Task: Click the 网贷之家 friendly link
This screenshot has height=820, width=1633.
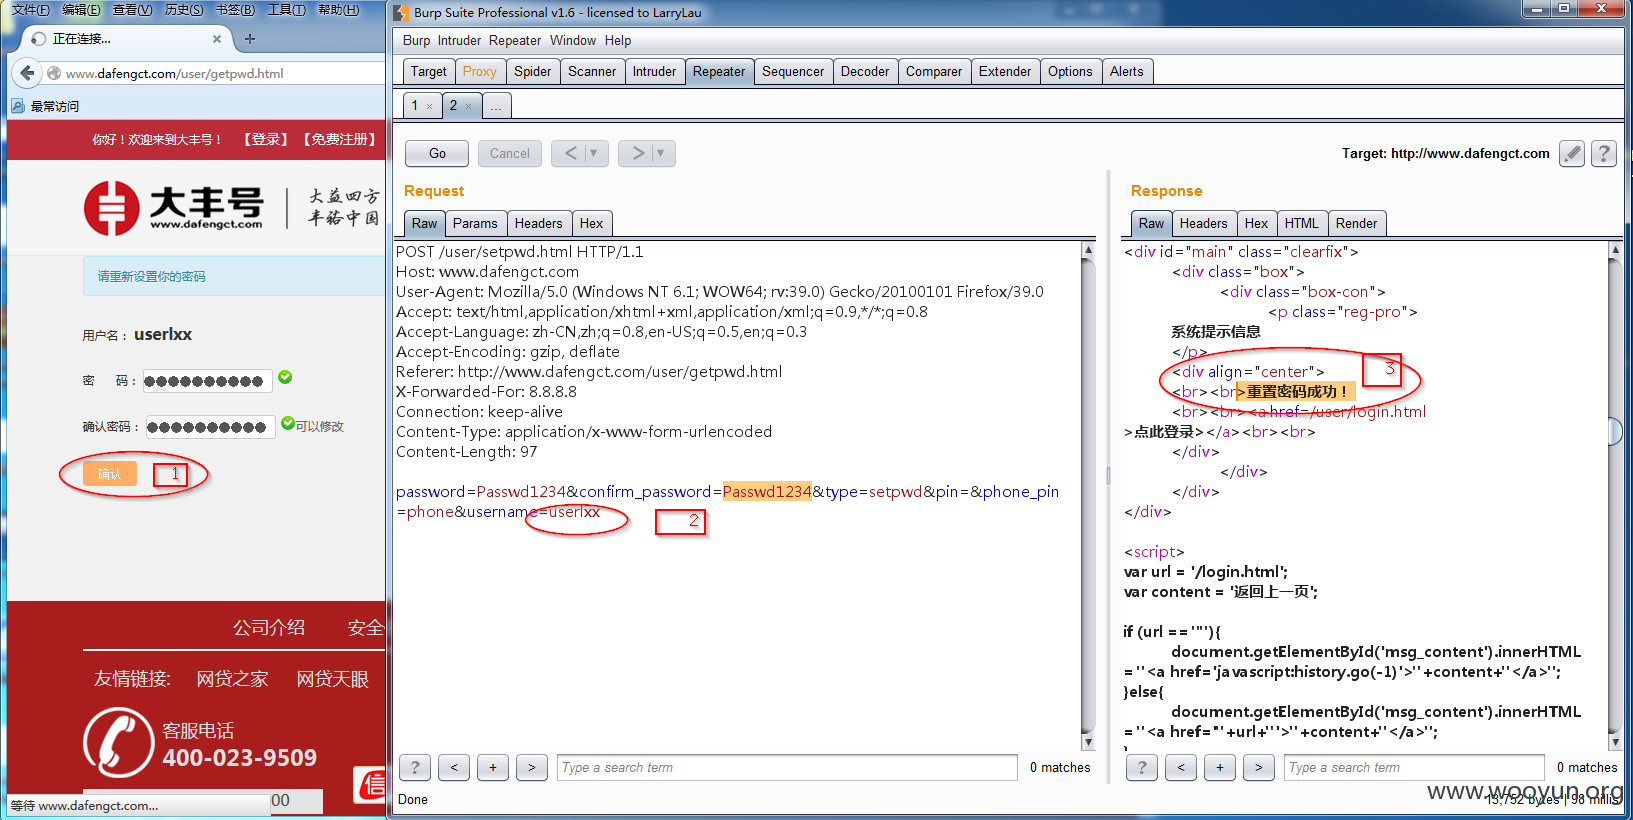Action: coord(232,679)
